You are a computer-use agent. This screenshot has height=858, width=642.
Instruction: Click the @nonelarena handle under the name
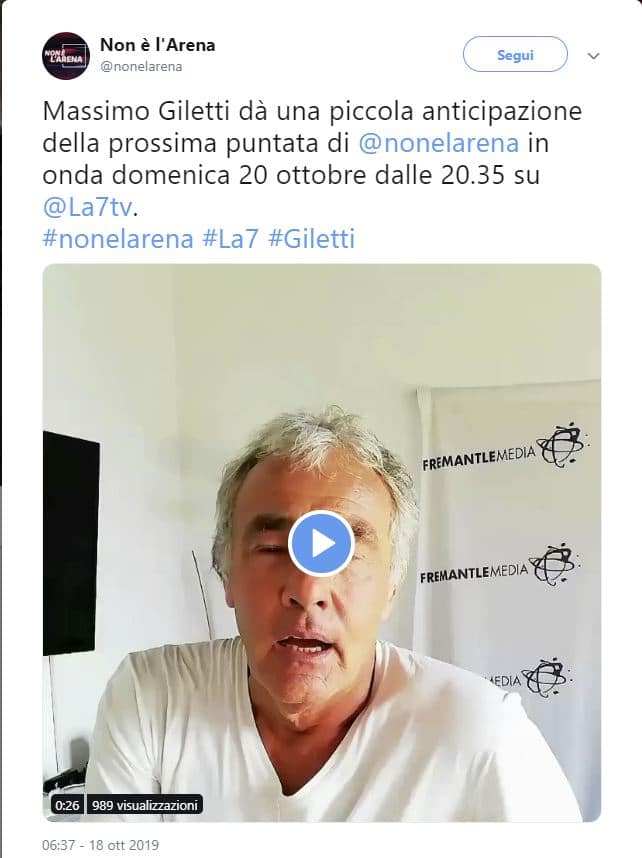[x=141, y=67]
